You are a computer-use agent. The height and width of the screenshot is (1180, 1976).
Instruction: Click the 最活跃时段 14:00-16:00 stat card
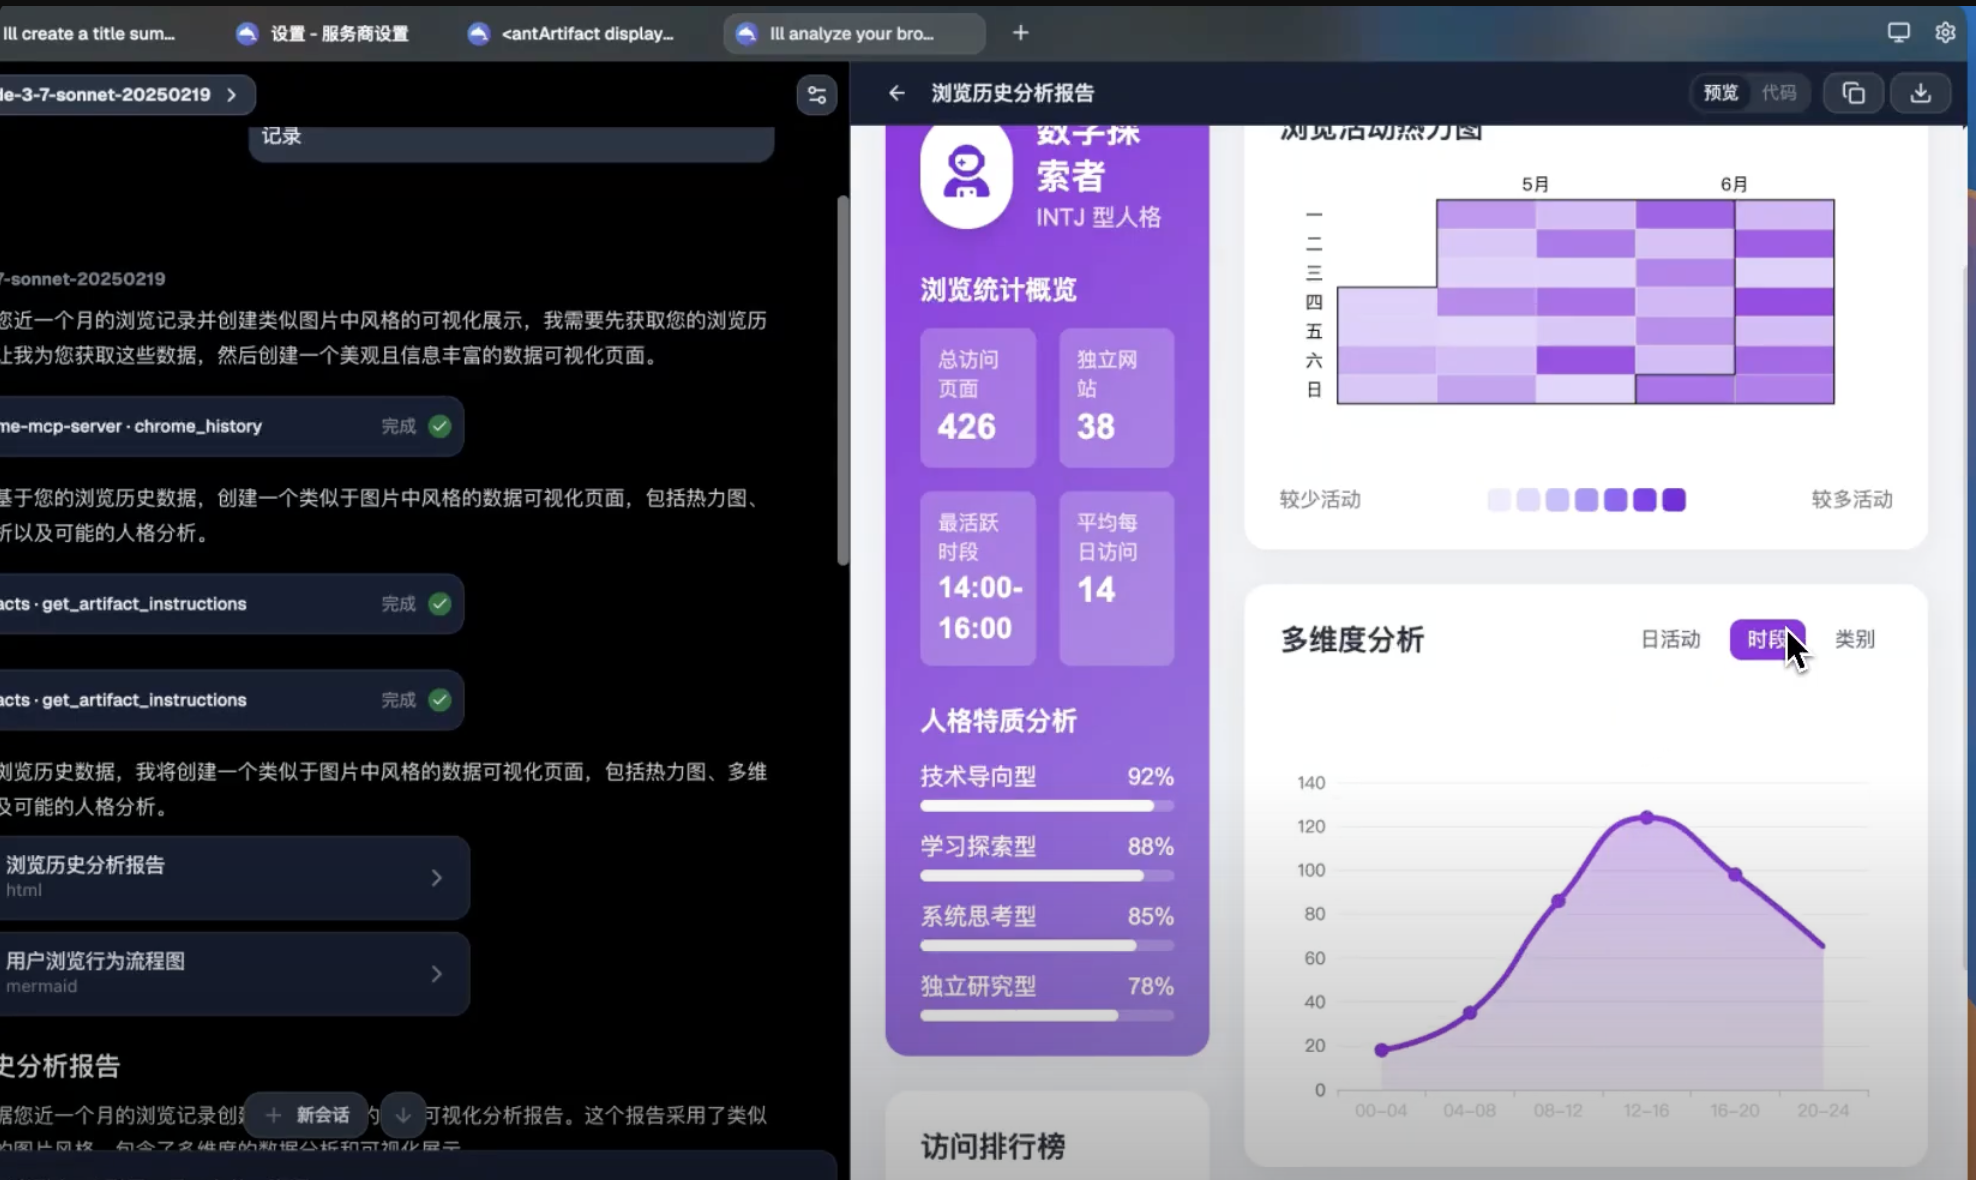point(977,578)
